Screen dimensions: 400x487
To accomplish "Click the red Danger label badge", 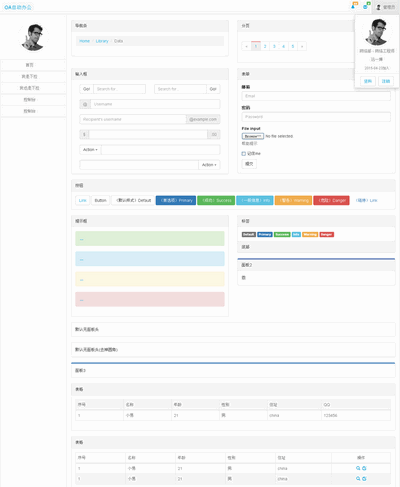I will point(327,235).
